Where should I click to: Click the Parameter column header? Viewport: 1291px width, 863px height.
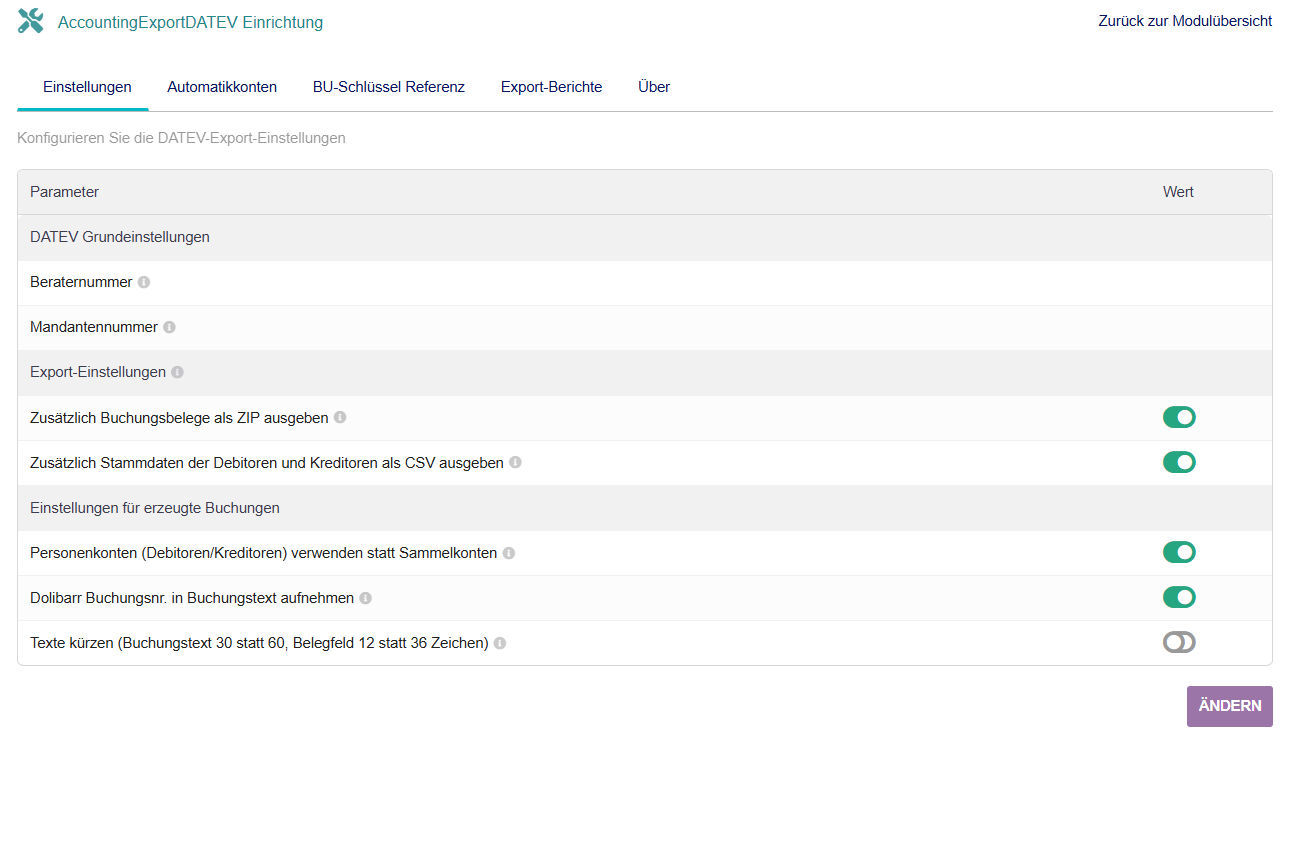65,192
